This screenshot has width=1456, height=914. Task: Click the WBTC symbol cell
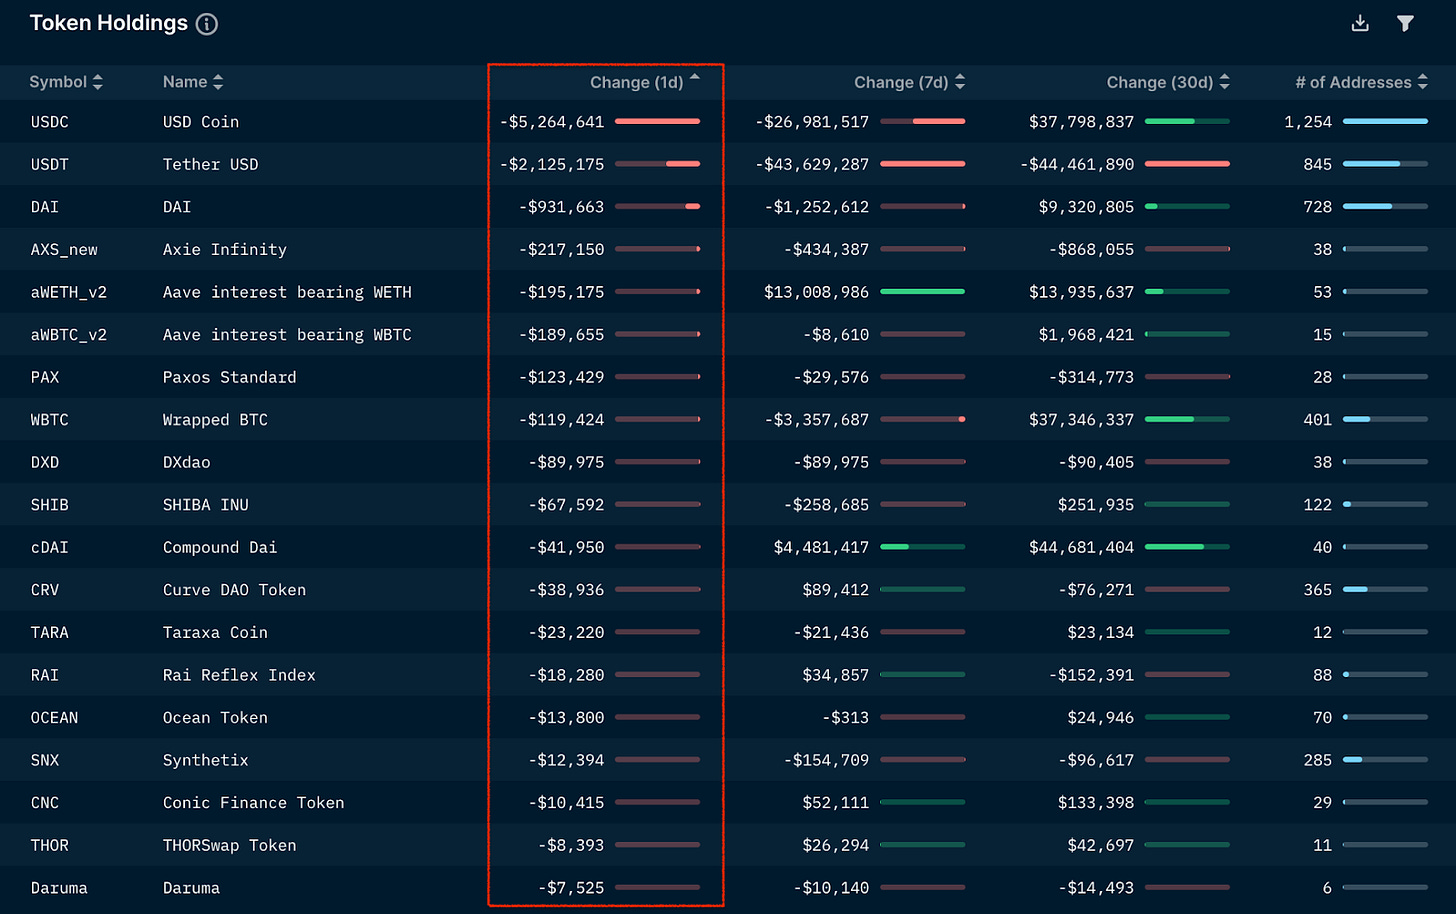coord(50,420)
